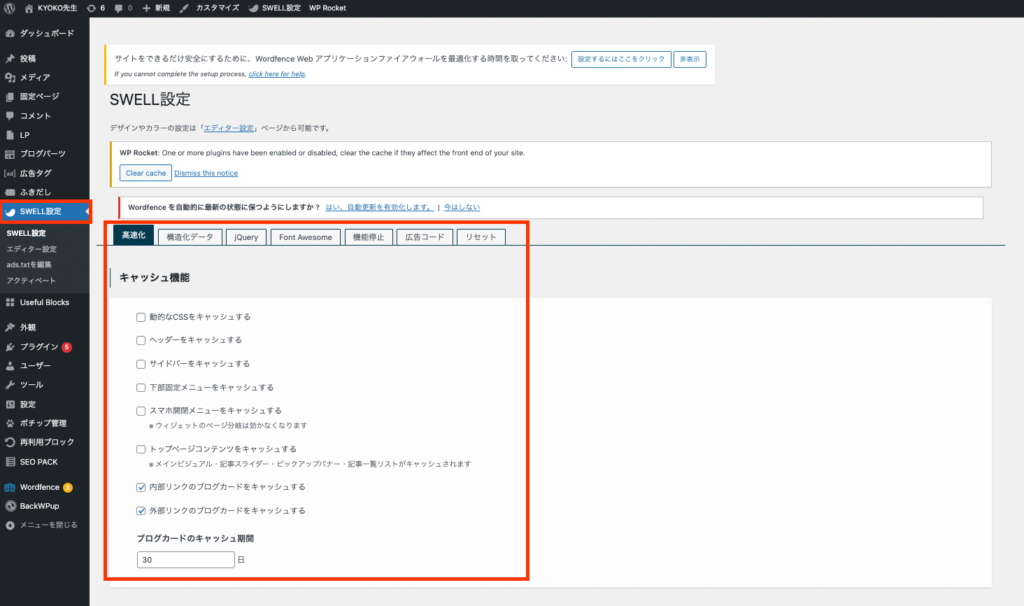Open ユーザー in the sidebar
1024x606 pixels.
point(44,366)
